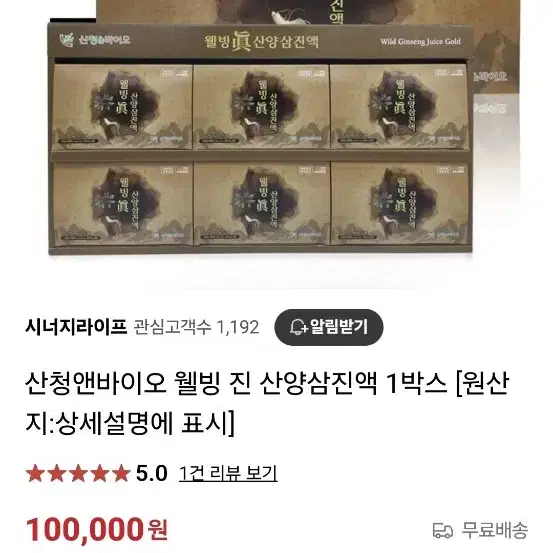
Task: Tap the top-middle ginseng box in image
Action: click(x=261, y=107)
